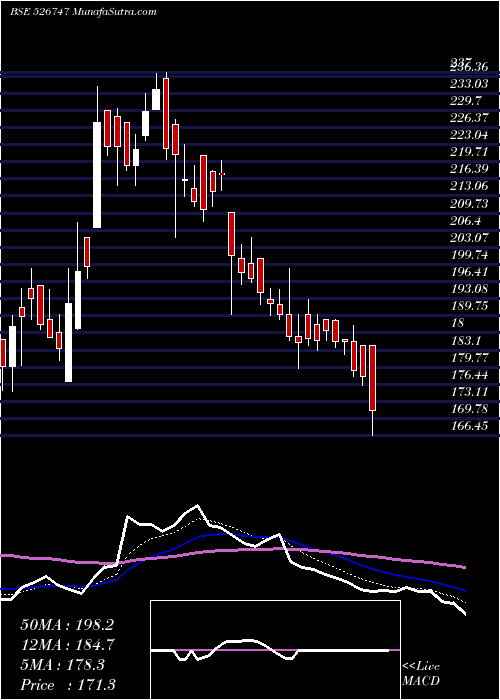Viewport: 500px width, 700px height.
Task: Click the 213.06 price axis label
Action: (x=469, y=186)
